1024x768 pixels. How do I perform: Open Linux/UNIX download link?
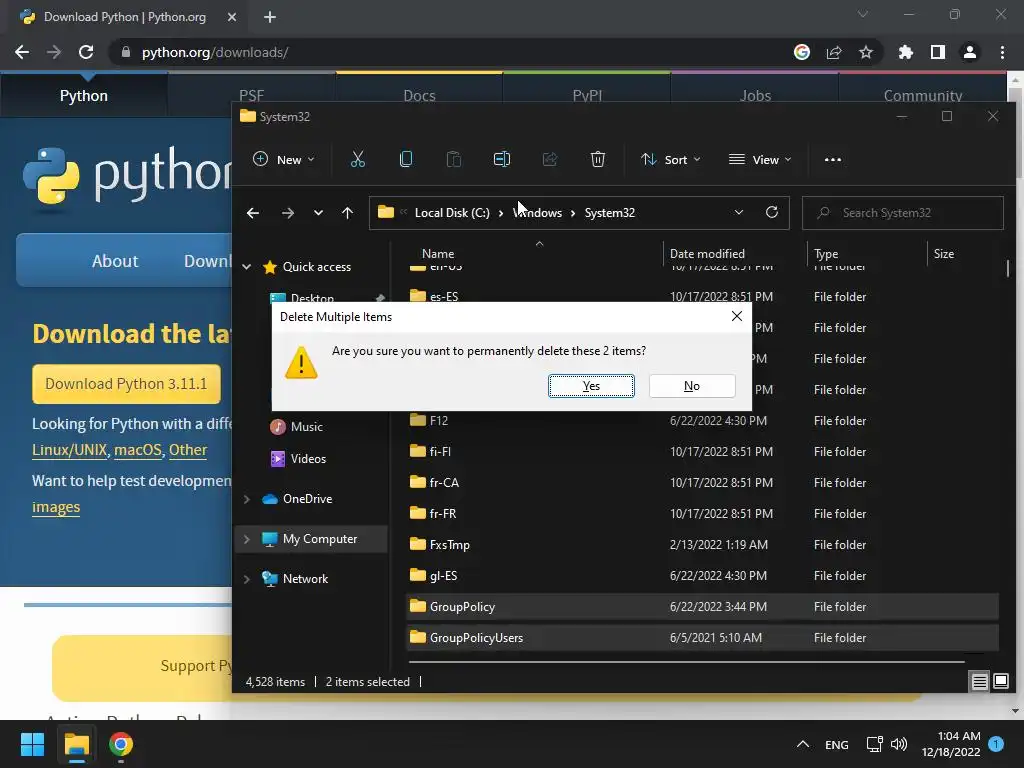click(69, 450)
